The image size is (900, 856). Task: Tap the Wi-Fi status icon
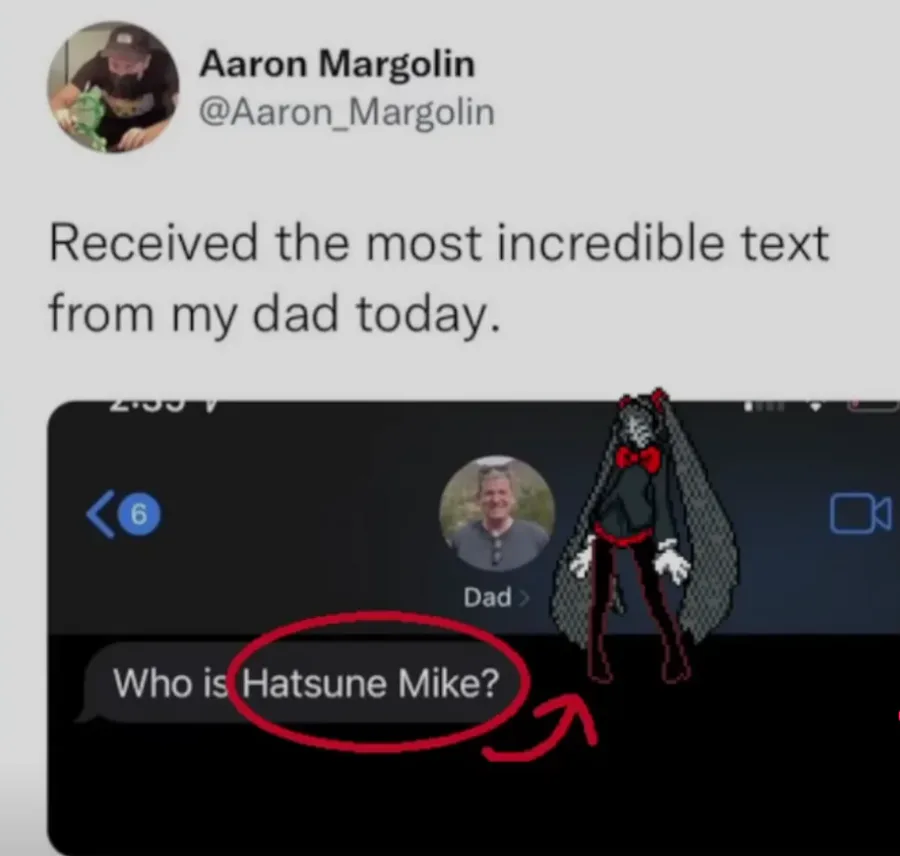tap(815, 405)
